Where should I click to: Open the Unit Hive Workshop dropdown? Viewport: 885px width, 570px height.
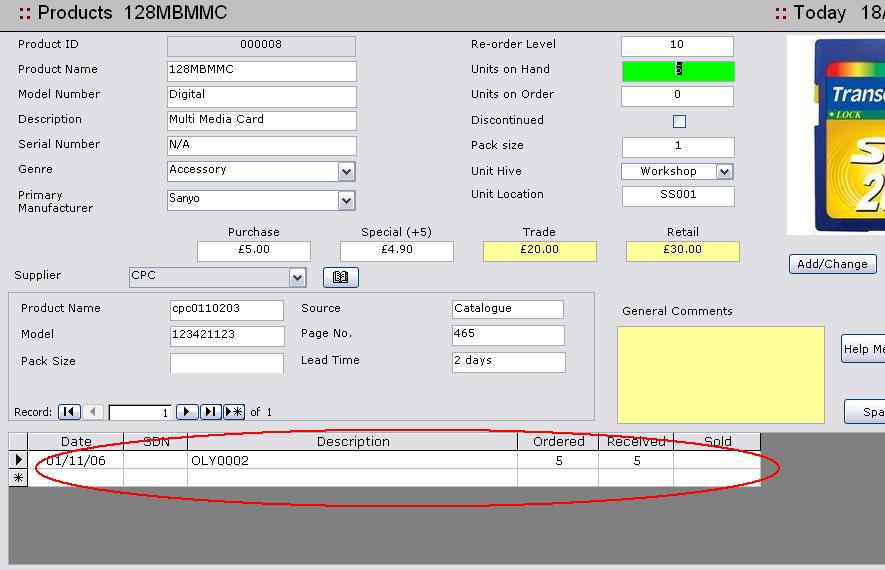tap(725, 171)
